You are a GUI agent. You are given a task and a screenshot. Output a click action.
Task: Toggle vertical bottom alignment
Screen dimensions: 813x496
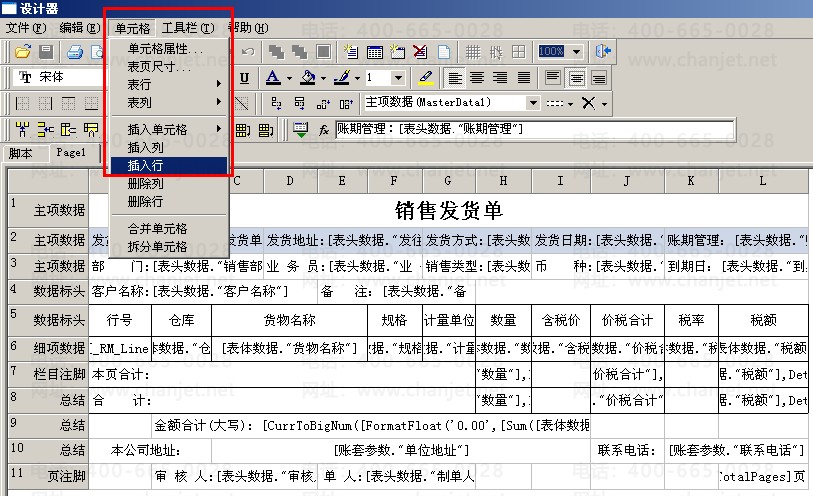tap(599, 78)
